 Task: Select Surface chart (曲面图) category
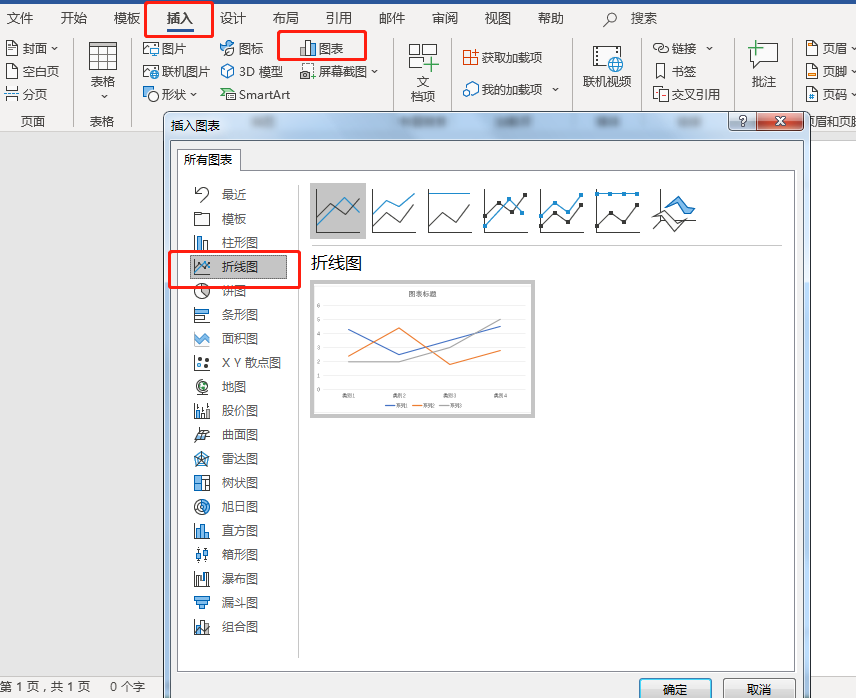[x=225, y=435]
